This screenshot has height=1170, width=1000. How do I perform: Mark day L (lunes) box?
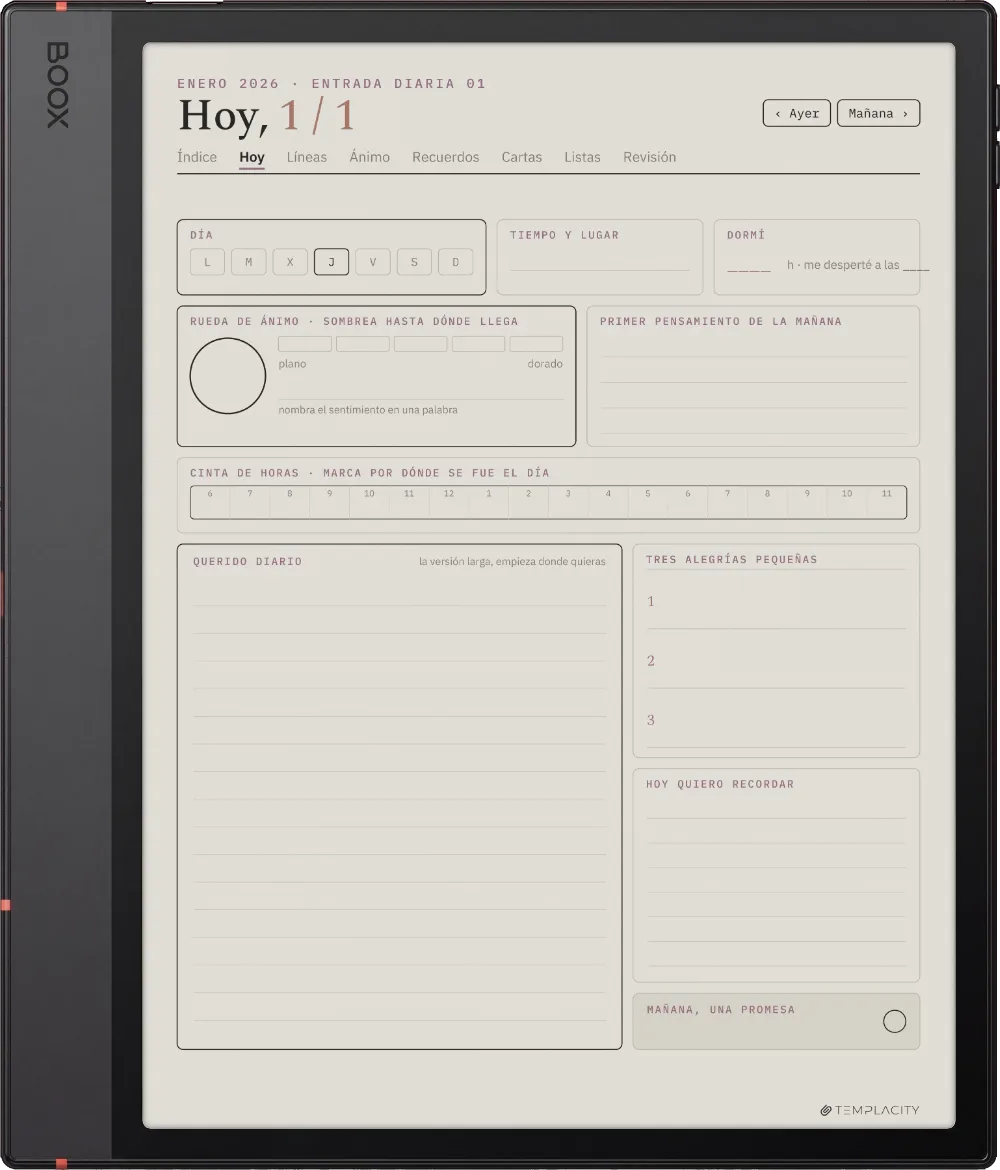[207, 262]
